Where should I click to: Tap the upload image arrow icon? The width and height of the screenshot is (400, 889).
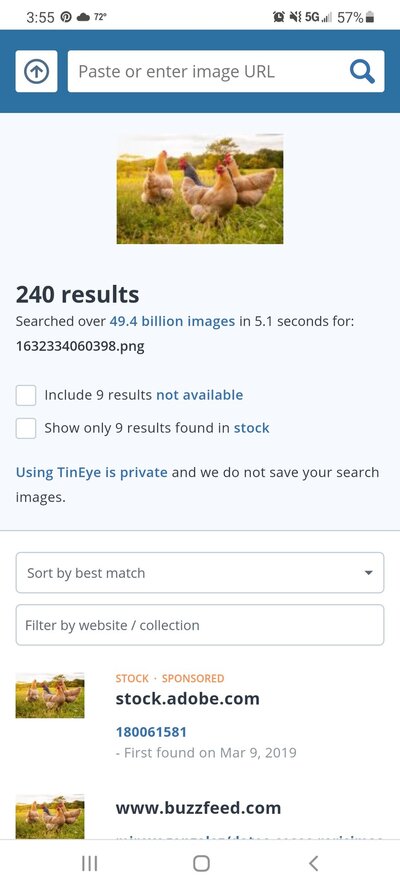36,71
